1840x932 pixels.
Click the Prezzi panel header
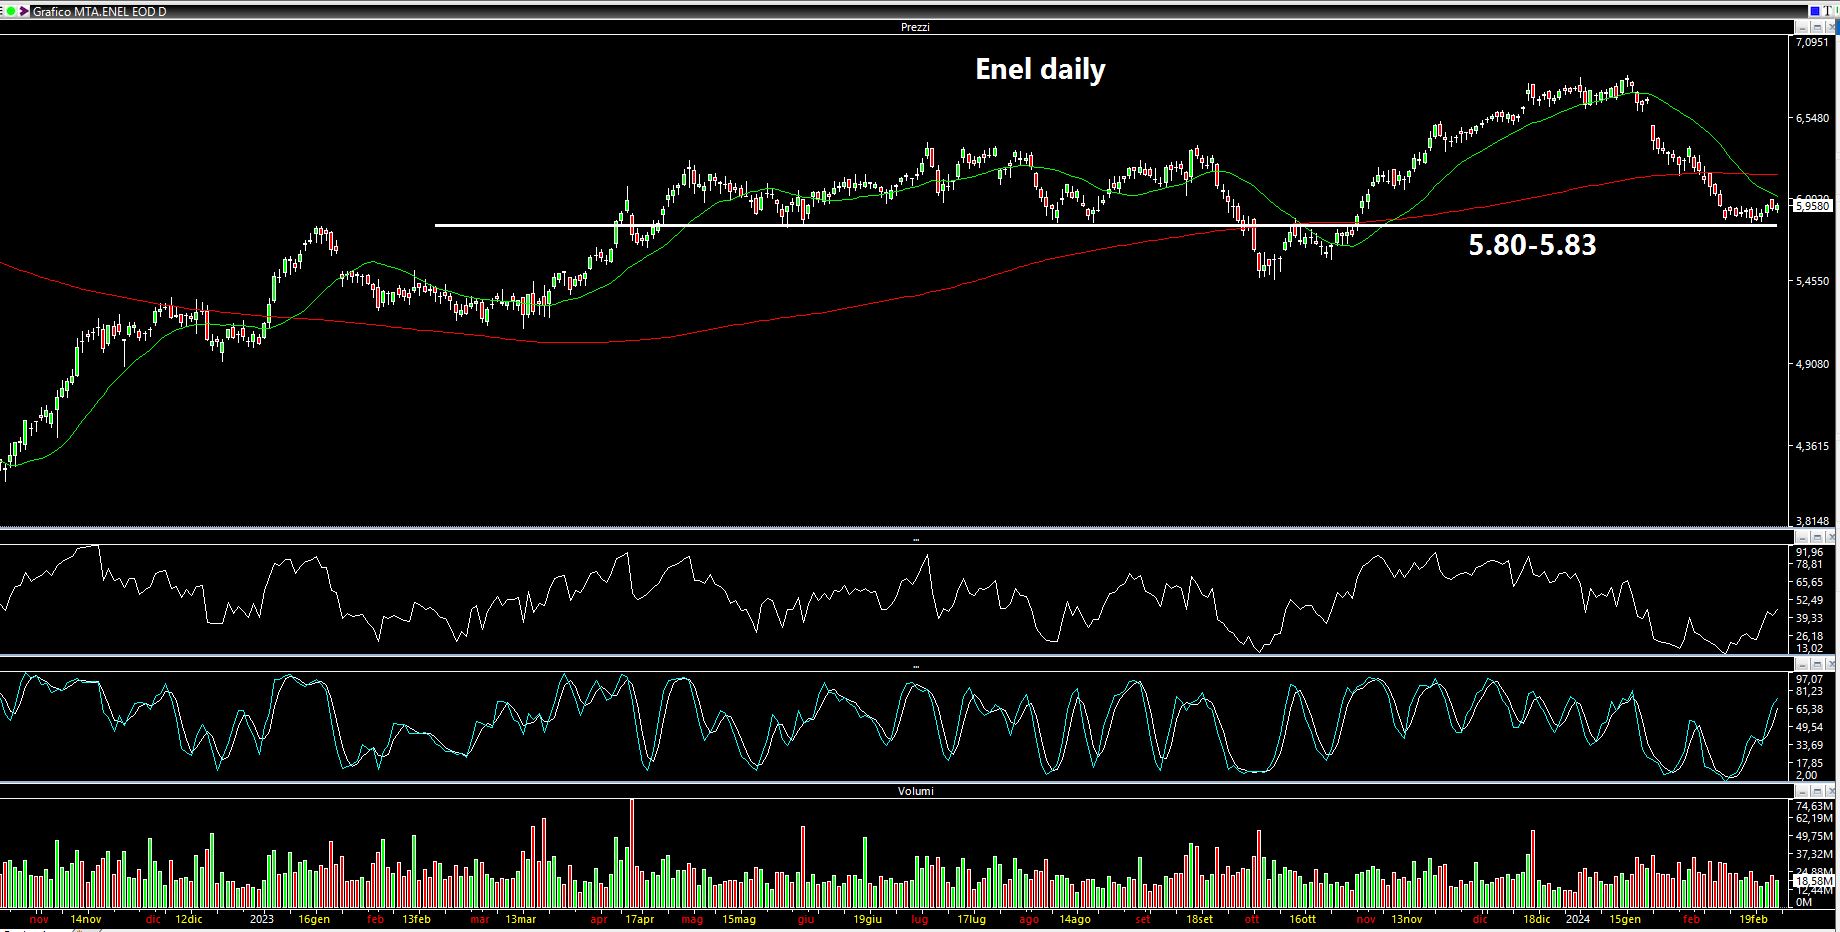point(915,27)
